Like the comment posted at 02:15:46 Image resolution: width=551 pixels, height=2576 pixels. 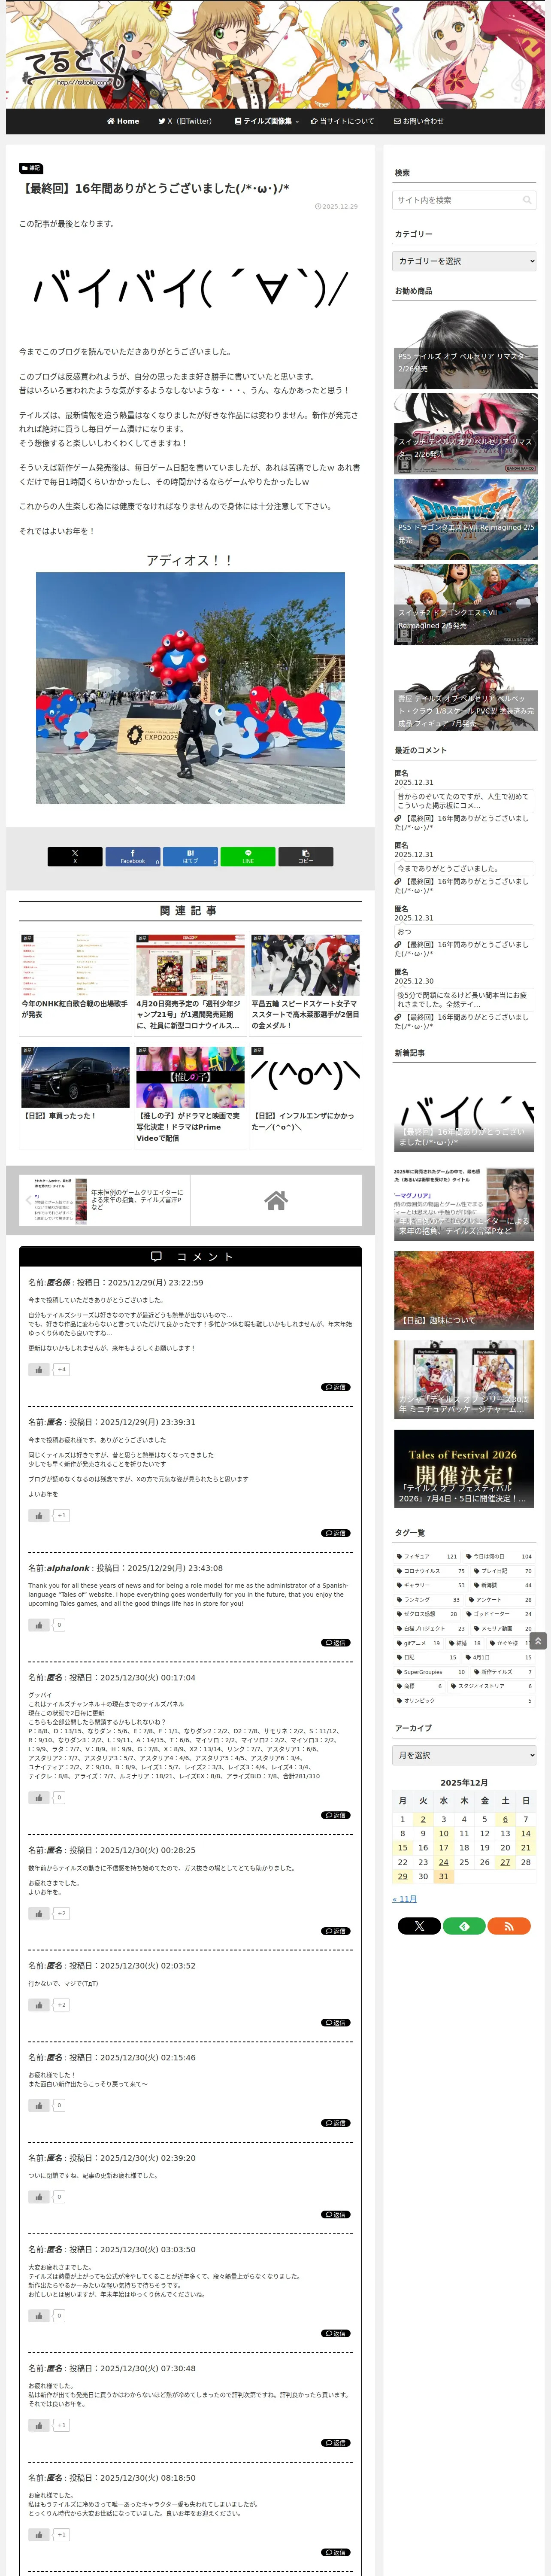tap(39, 2105)
